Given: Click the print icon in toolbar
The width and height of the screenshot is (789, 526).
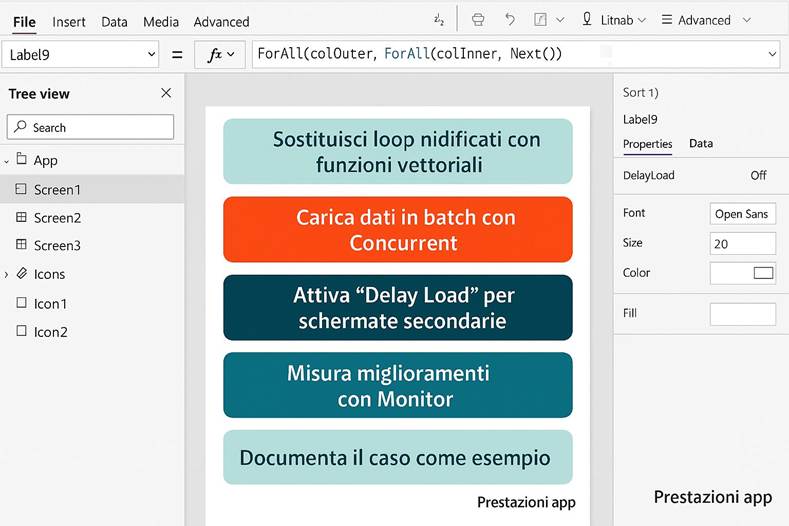Looking at the screenshot, I should 478,20.
